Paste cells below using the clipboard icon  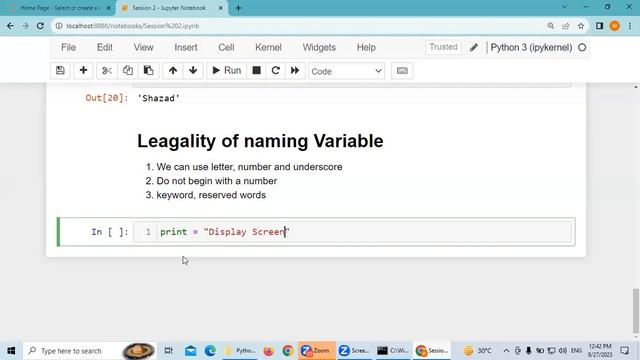[148, 71]
